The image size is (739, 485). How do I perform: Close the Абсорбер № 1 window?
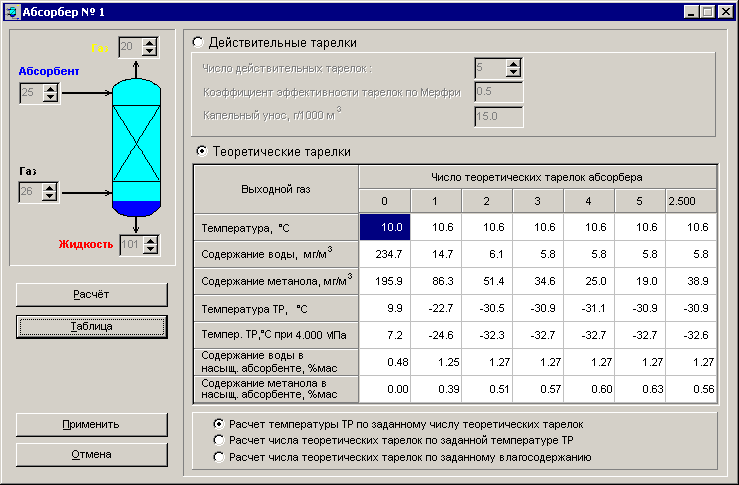[725, 12]
